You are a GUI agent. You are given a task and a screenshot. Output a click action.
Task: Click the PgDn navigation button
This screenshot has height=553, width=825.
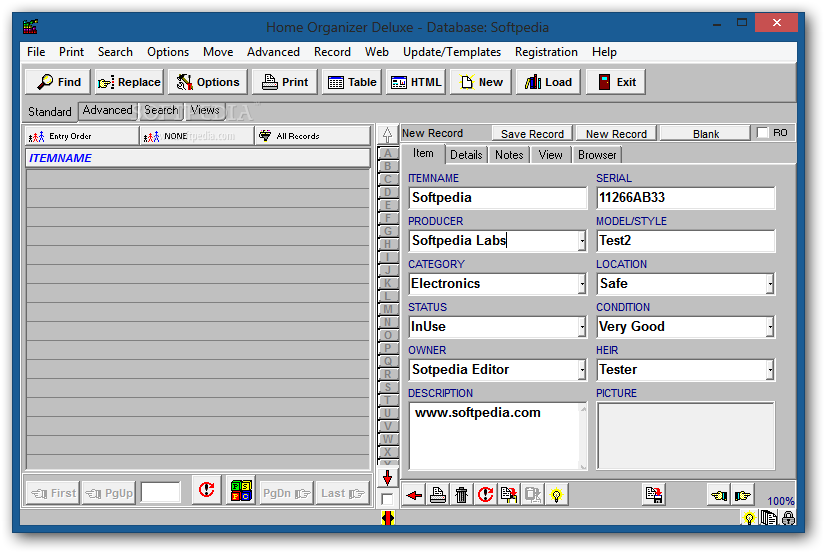pos(286,494)
